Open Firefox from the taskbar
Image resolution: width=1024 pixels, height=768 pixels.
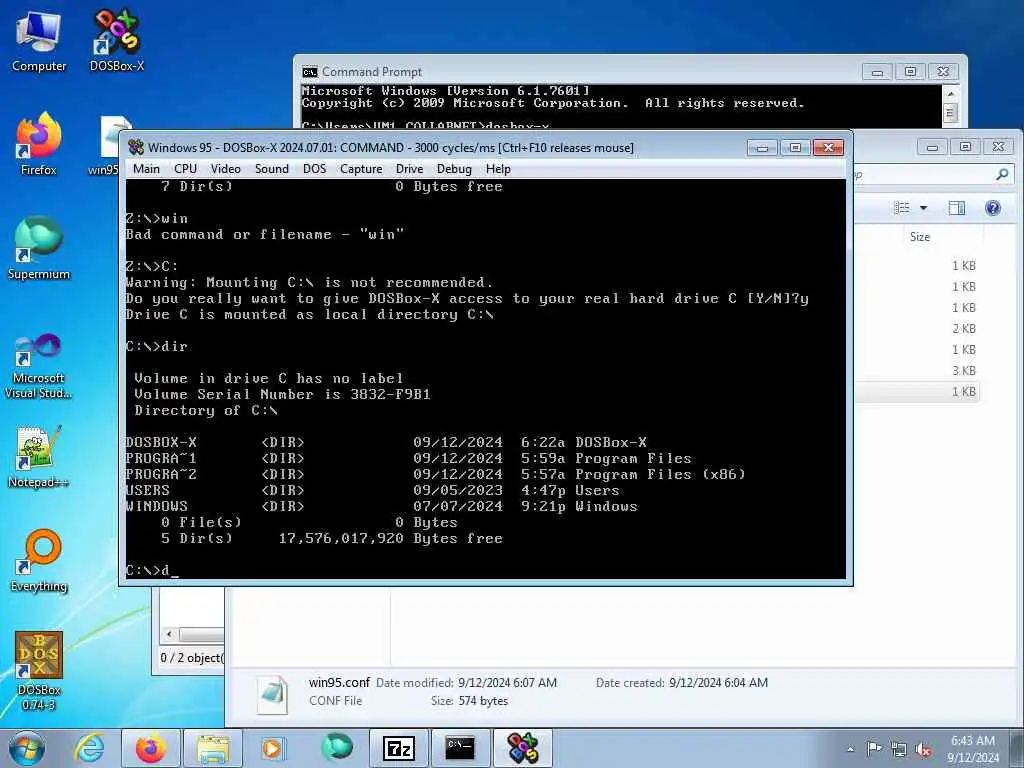click(151, 748)
